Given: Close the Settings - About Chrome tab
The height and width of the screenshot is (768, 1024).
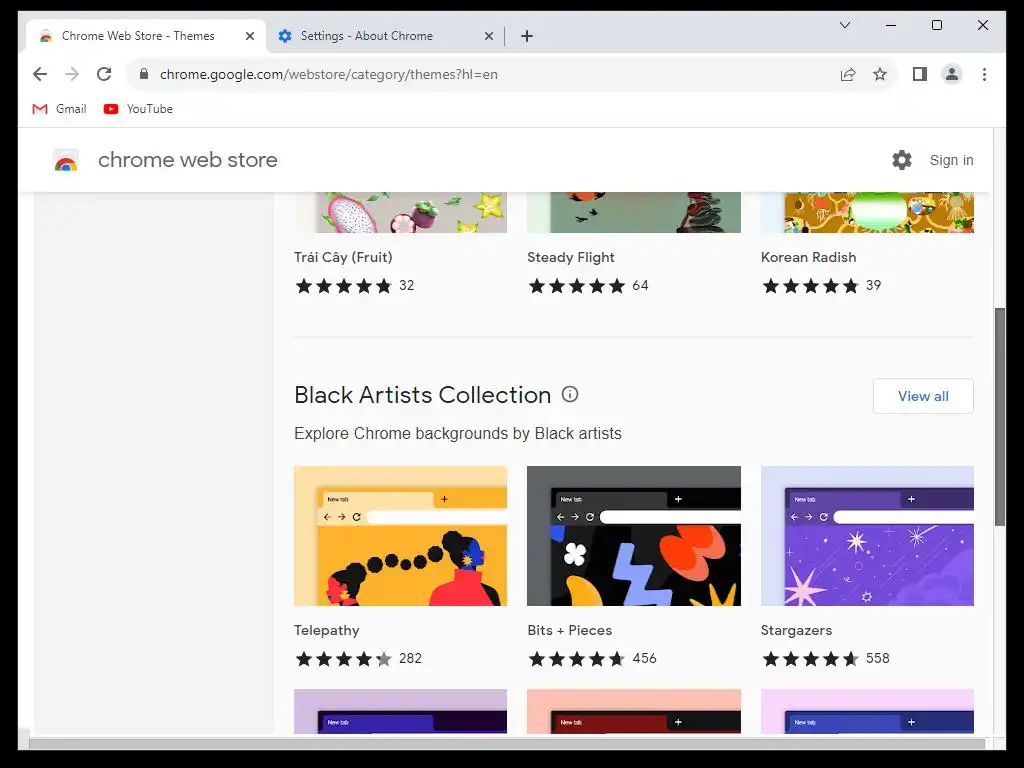Looking at the screenshot, I should pos(488,36).
